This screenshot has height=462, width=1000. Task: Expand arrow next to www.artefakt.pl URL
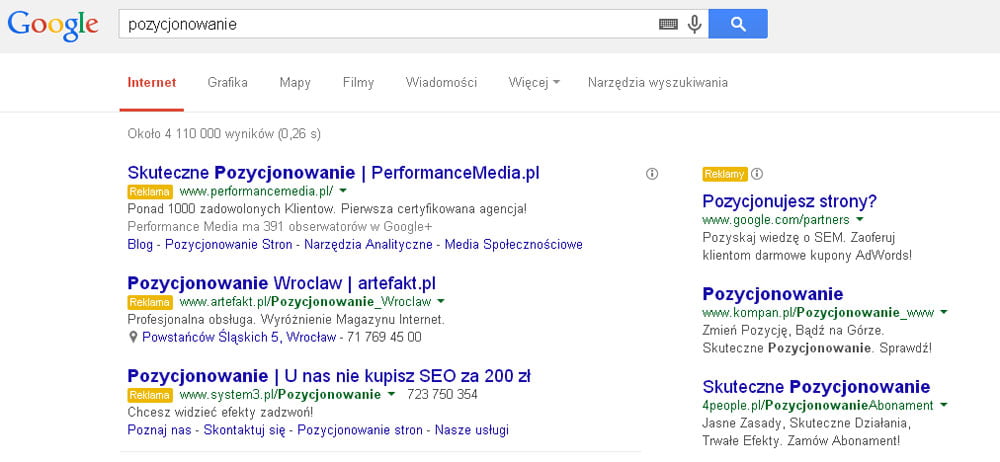tap(441, 301)
